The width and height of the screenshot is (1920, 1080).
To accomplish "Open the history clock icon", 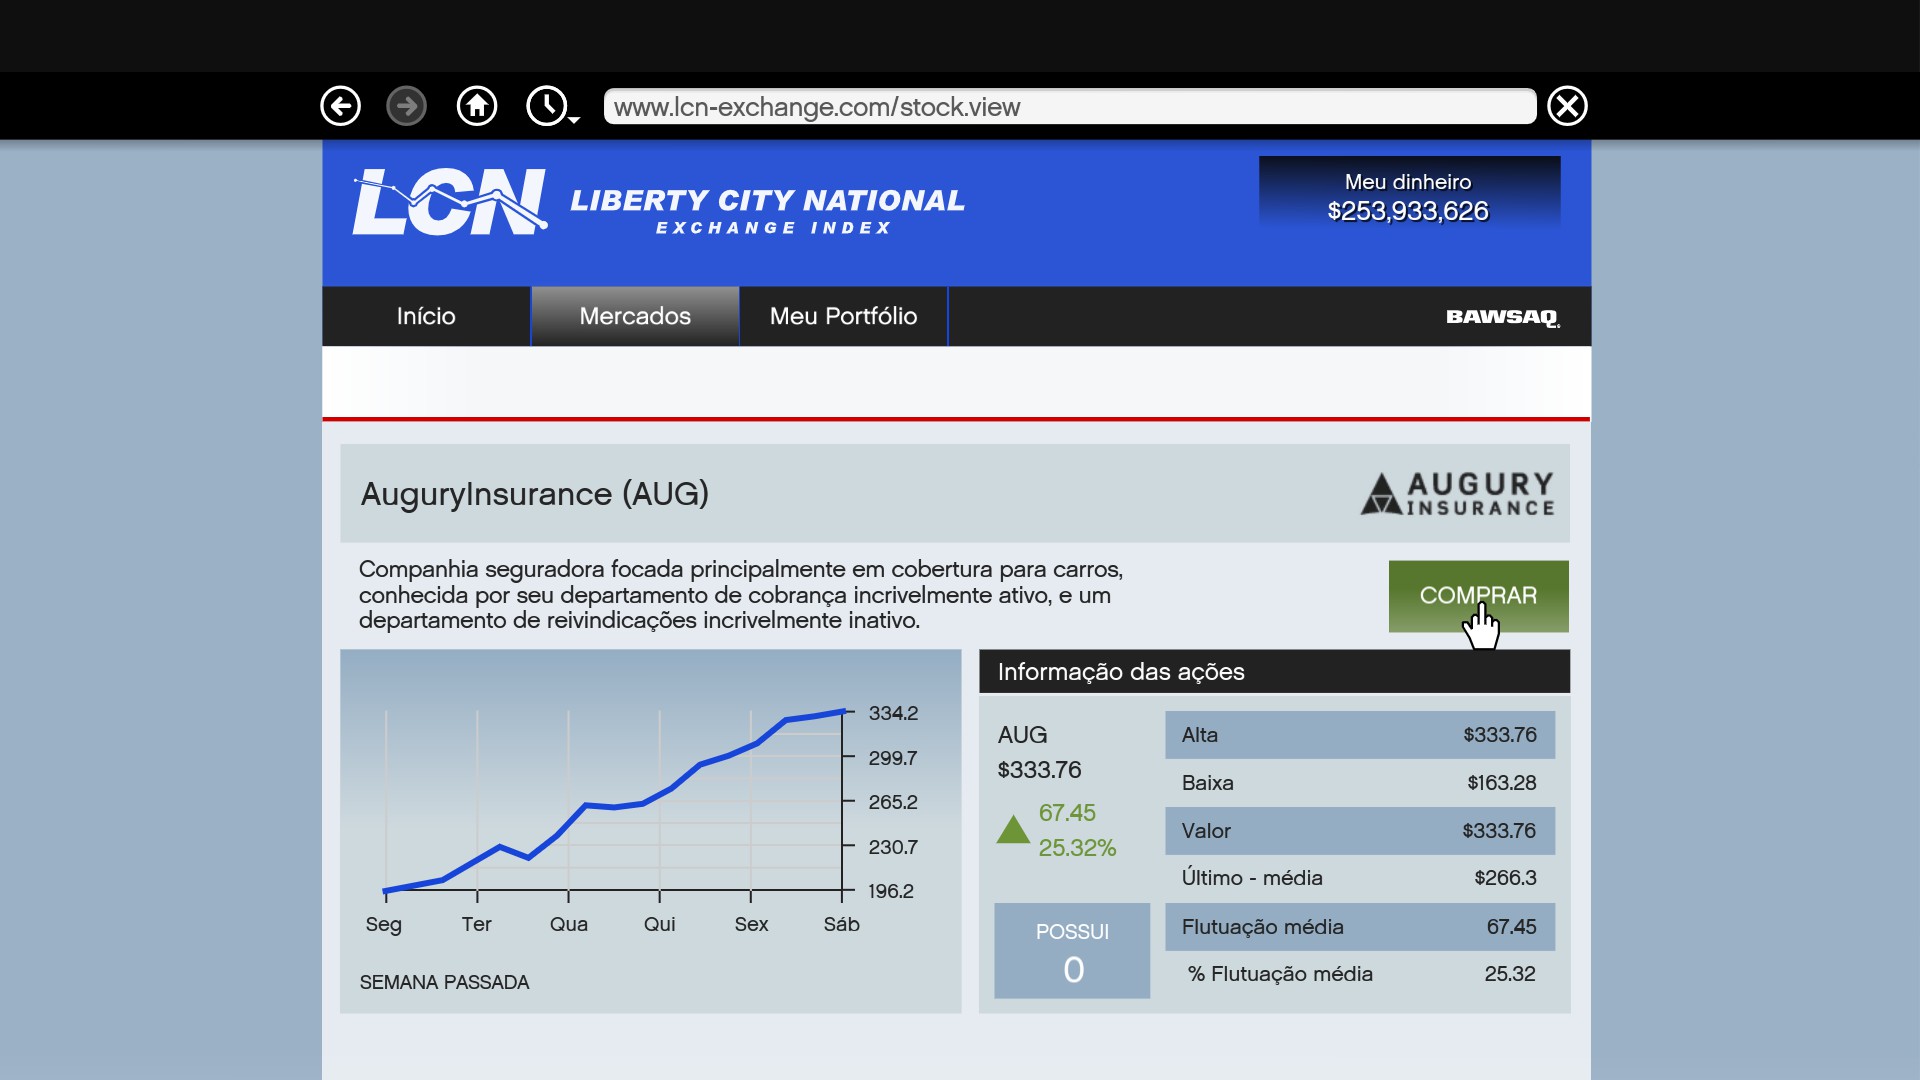I will pos(546,106).
